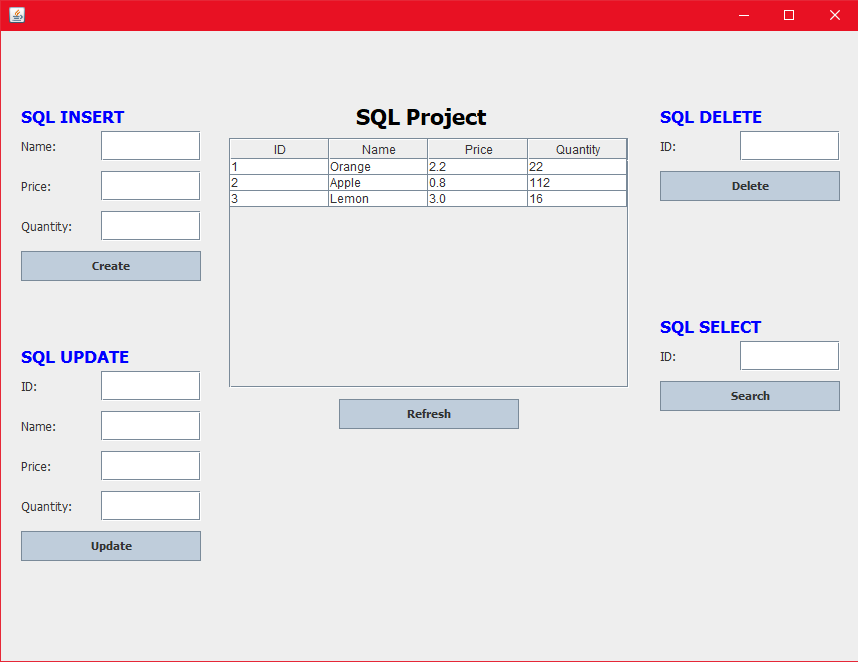The image size is (858, 662).
Task: Focus the Quantity field in SQL UPDATE section
Action: coord(149,505)
